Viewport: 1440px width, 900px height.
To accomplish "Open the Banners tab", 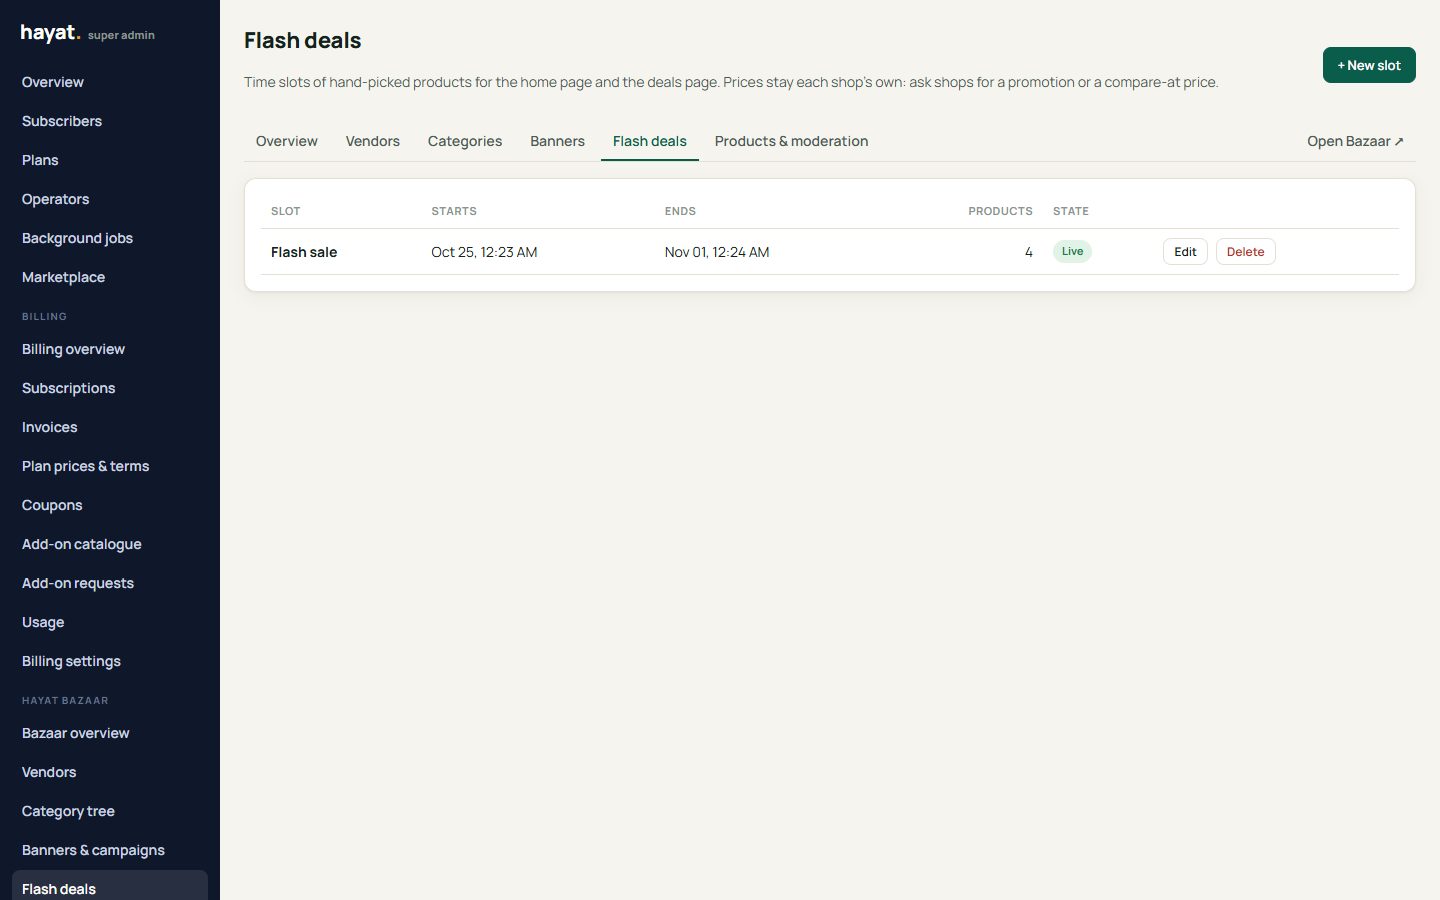I will pyautogui.click(x=557, y=141).
